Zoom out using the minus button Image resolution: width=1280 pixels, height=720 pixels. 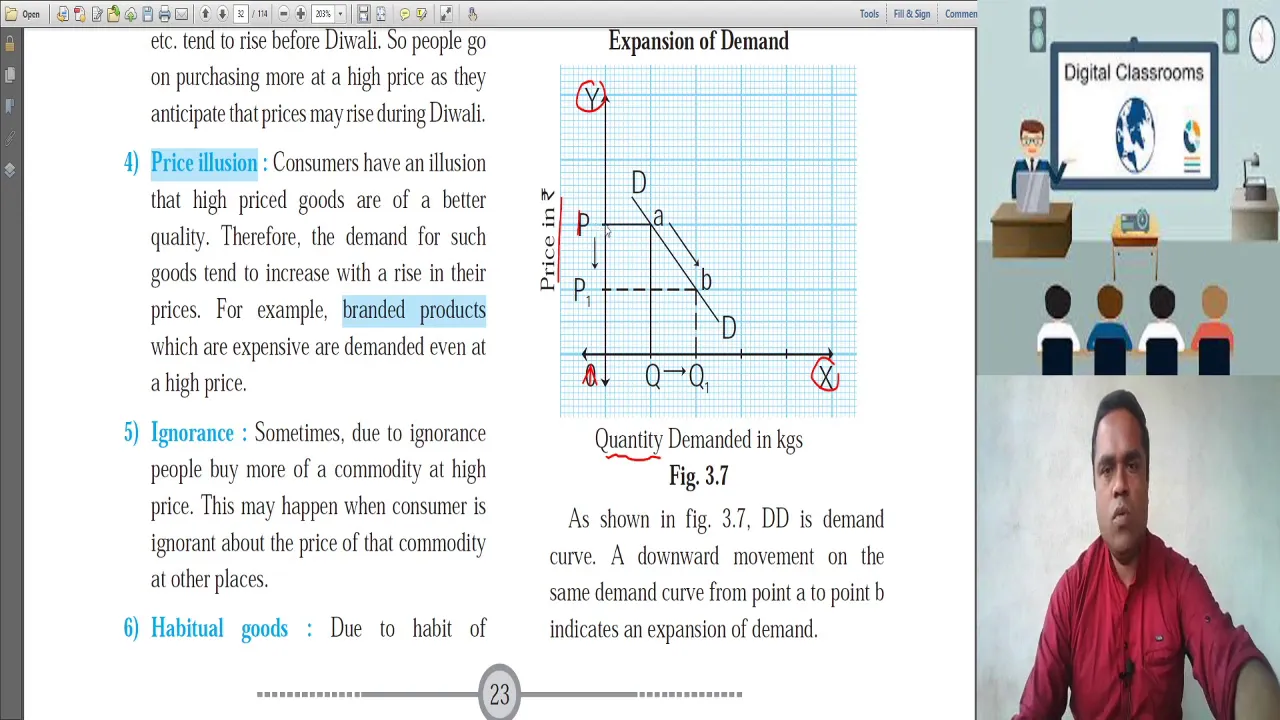(284, 14)
